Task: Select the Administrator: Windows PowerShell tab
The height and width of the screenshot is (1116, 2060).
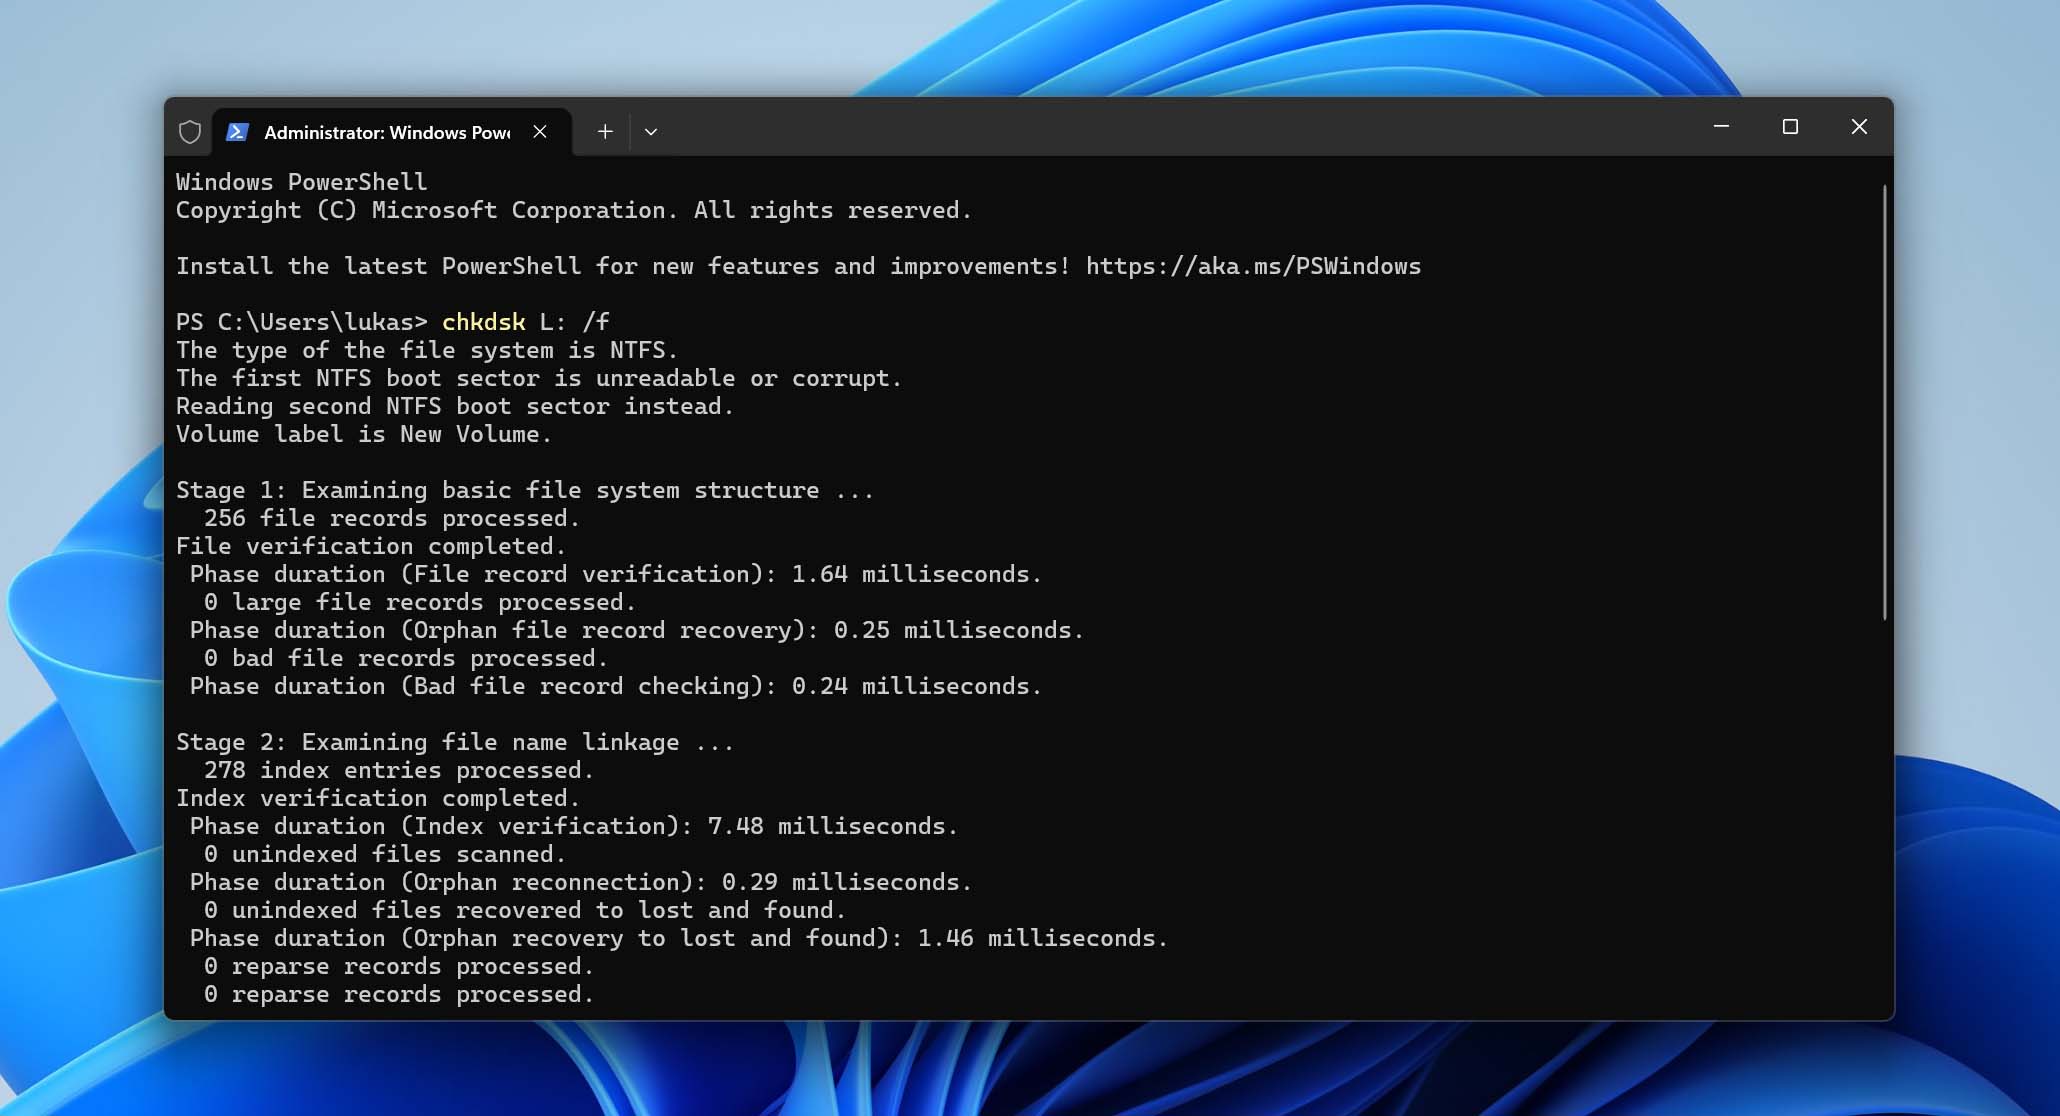Action: pyautogui.click(x=392, y=132)
